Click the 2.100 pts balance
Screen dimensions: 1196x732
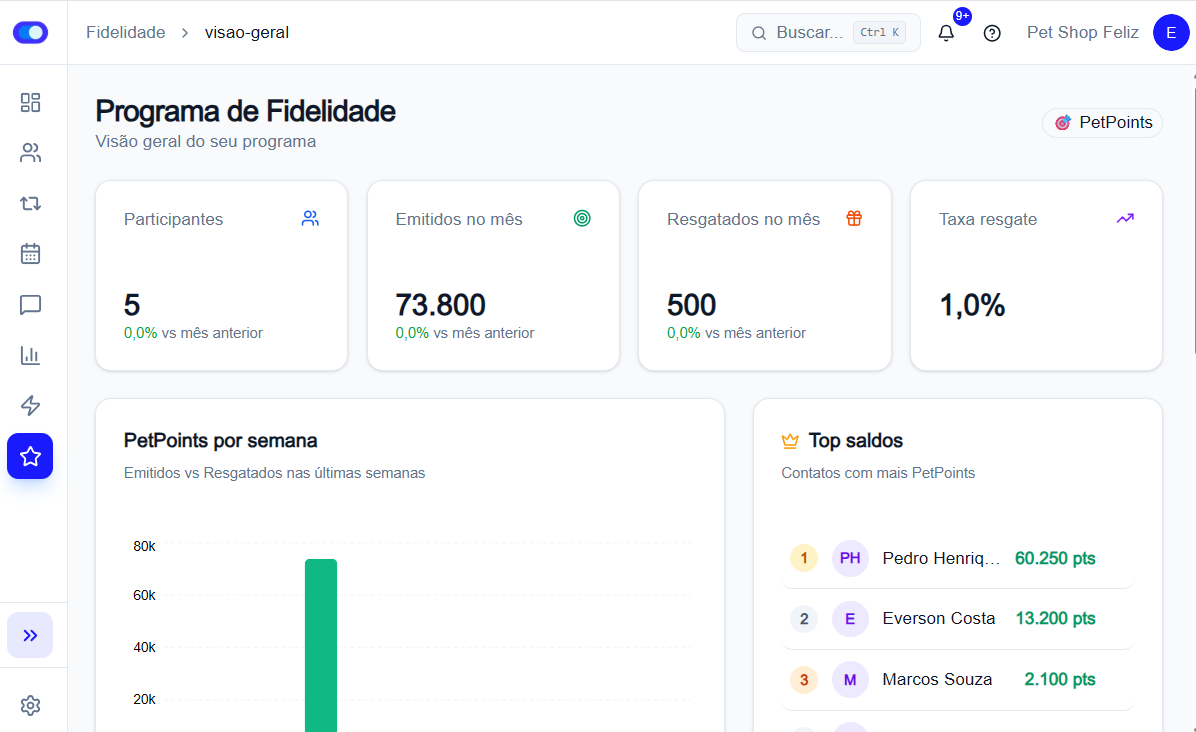(x=1059, y=679)
